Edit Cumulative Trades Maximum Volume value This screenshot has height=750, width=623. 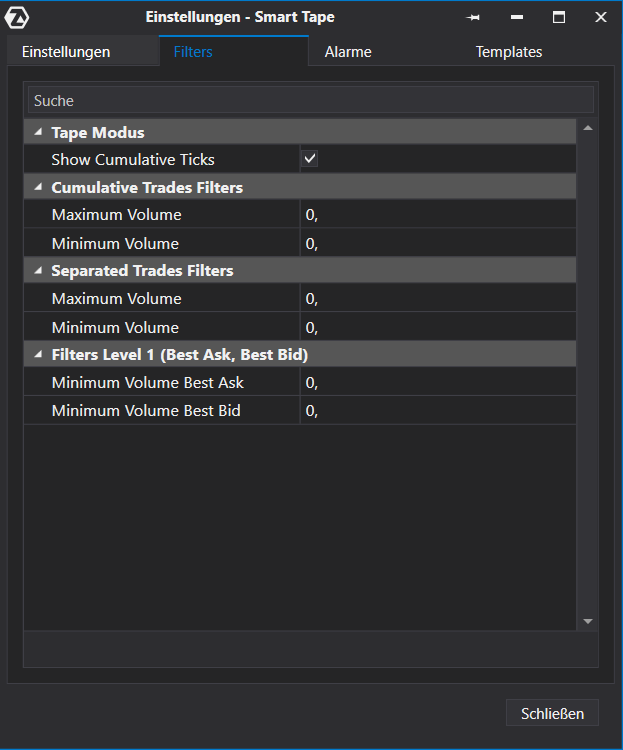pyautogui.click(x=438, y=214)
